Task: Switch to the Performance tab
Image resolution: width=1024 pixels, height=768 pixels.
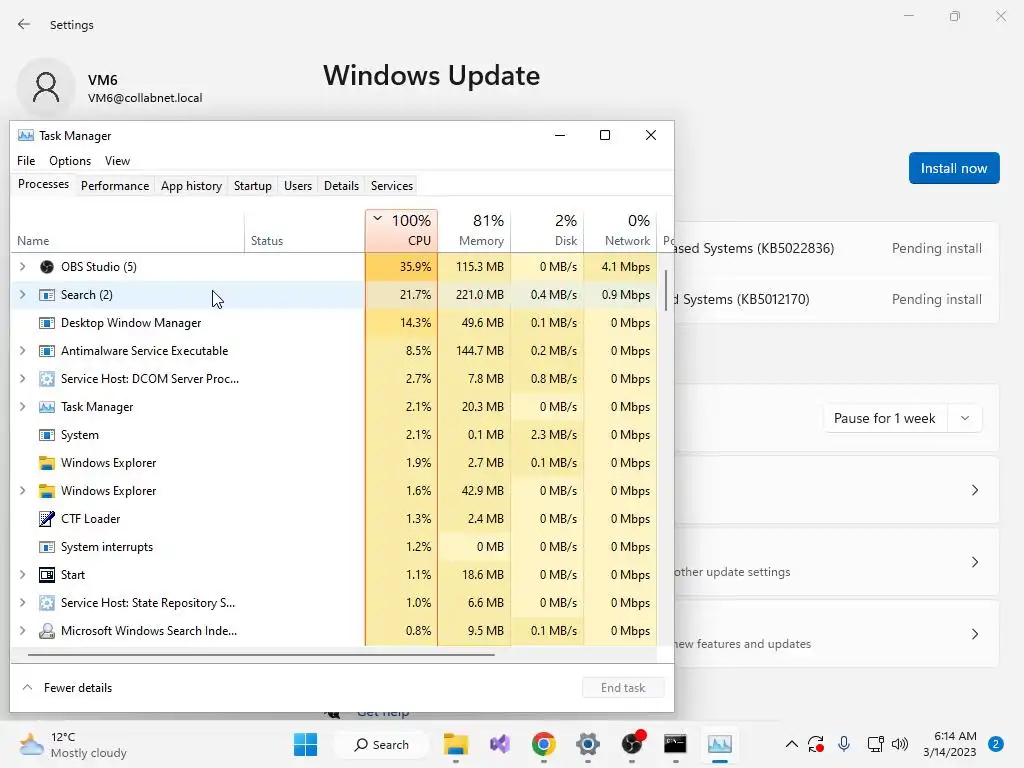Action: tap(115, 186)
